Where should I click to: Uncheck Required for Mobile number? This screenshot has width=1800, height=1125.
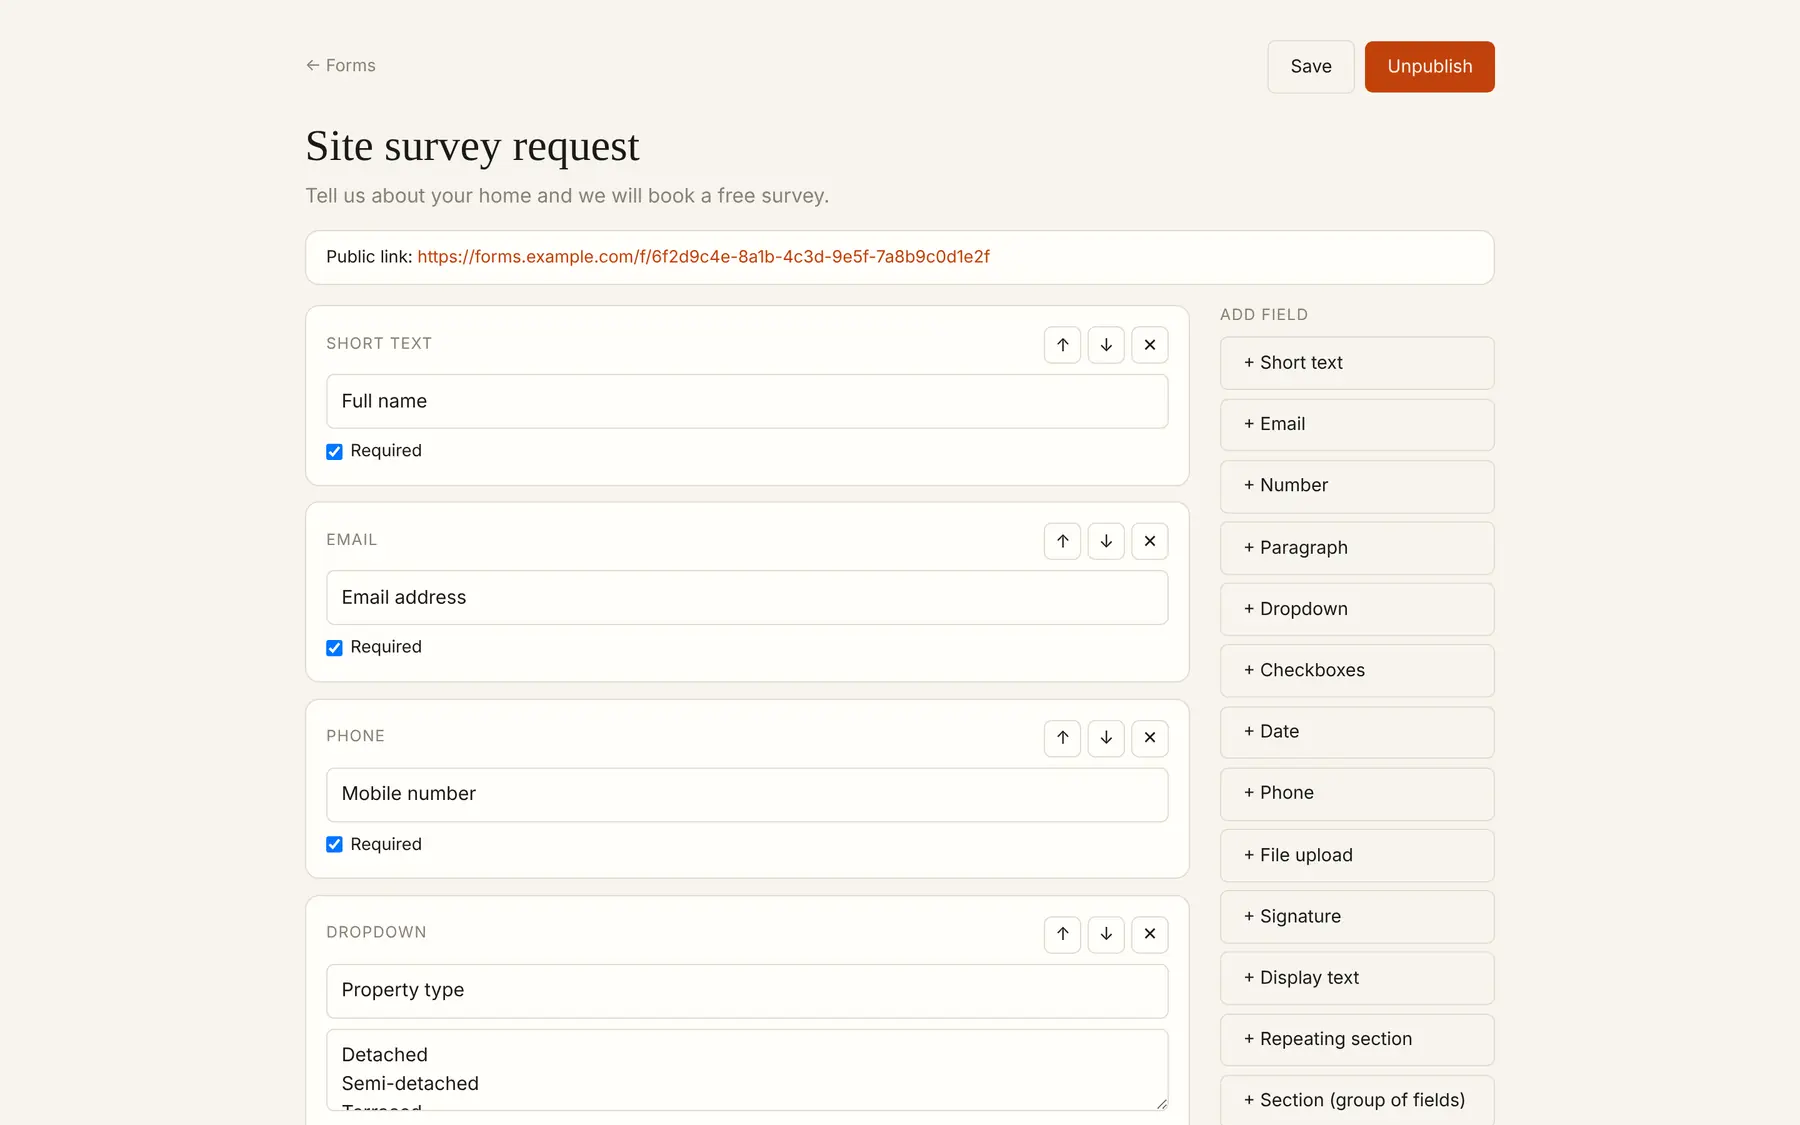(x=334, y=845)
